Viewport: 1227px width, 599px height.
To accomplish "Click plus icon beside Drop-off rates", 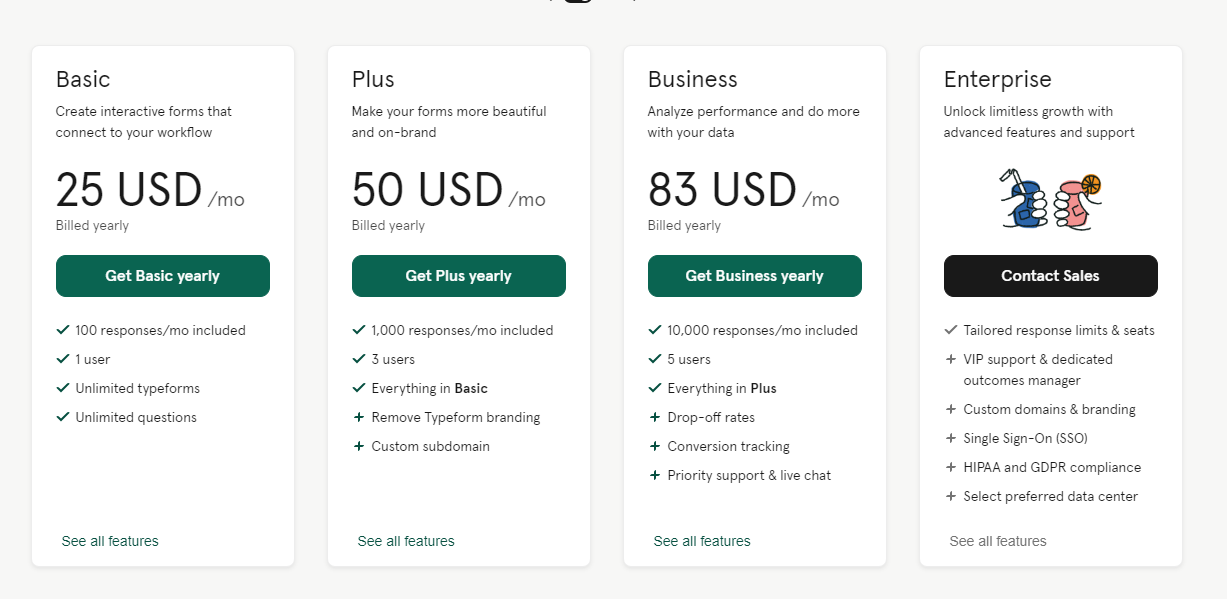I will click(x=655, y=417).
